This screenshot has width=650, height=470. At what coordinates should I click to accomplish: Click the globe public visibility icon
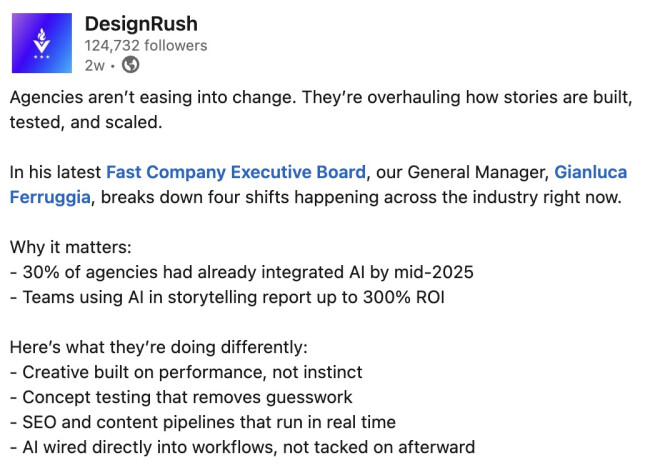point(130,64)
